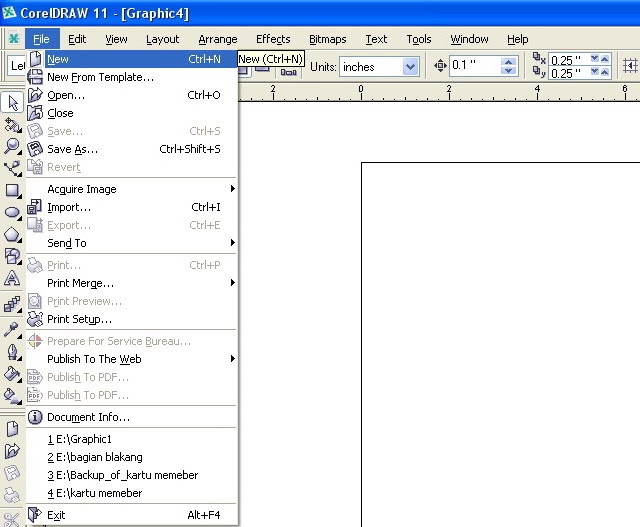Open the Edit menu
This screenshot has width=640, height=527.
click(77, 39)
